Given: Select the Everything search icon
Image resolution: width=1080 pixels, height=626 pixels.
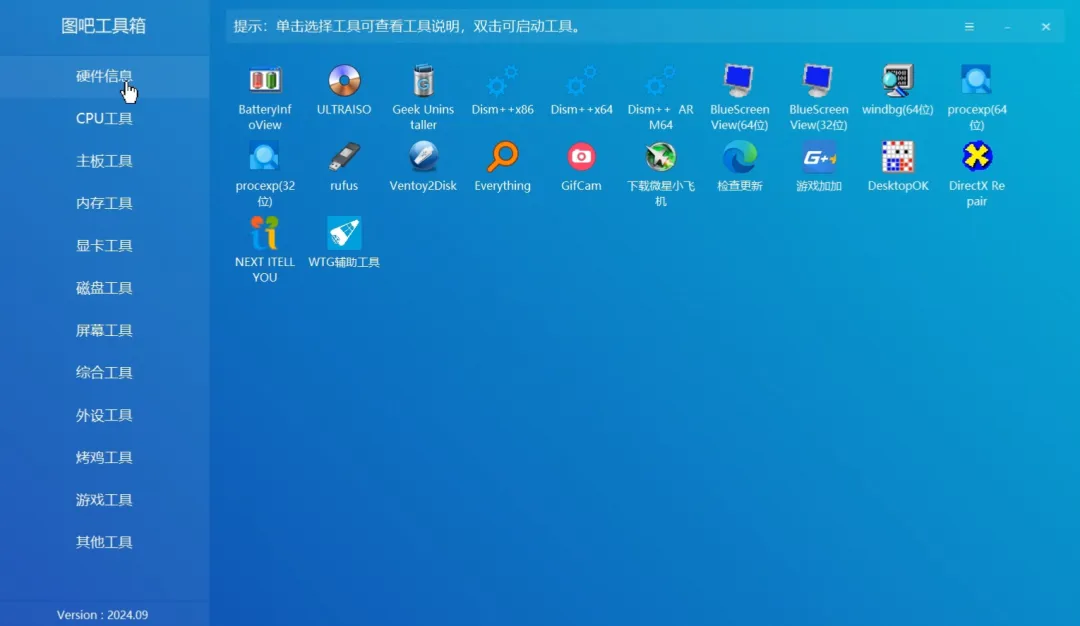Looking at the screenshot, I should [502, 157].
